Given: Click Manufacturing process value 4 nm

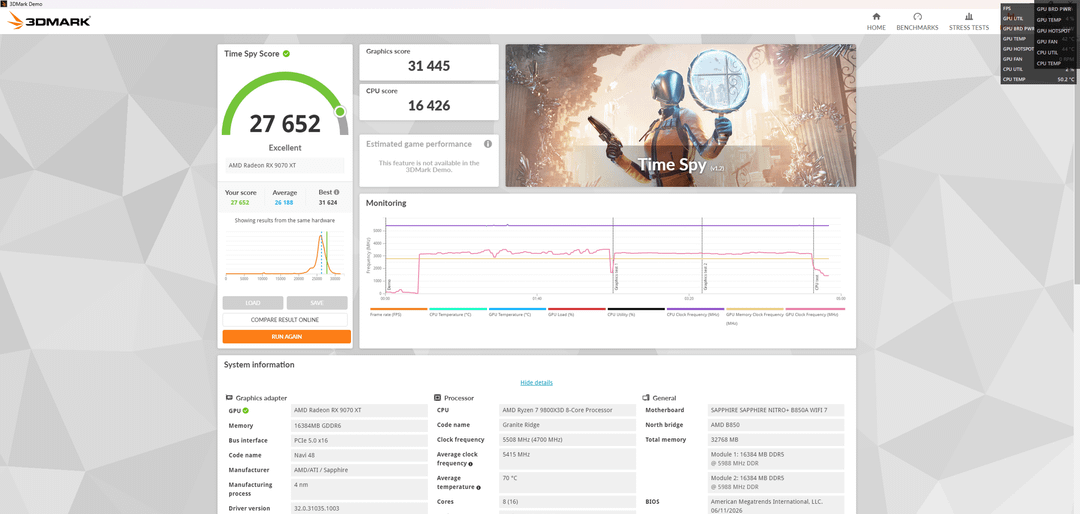Looking at the screenshot, I should pos(359,488).
